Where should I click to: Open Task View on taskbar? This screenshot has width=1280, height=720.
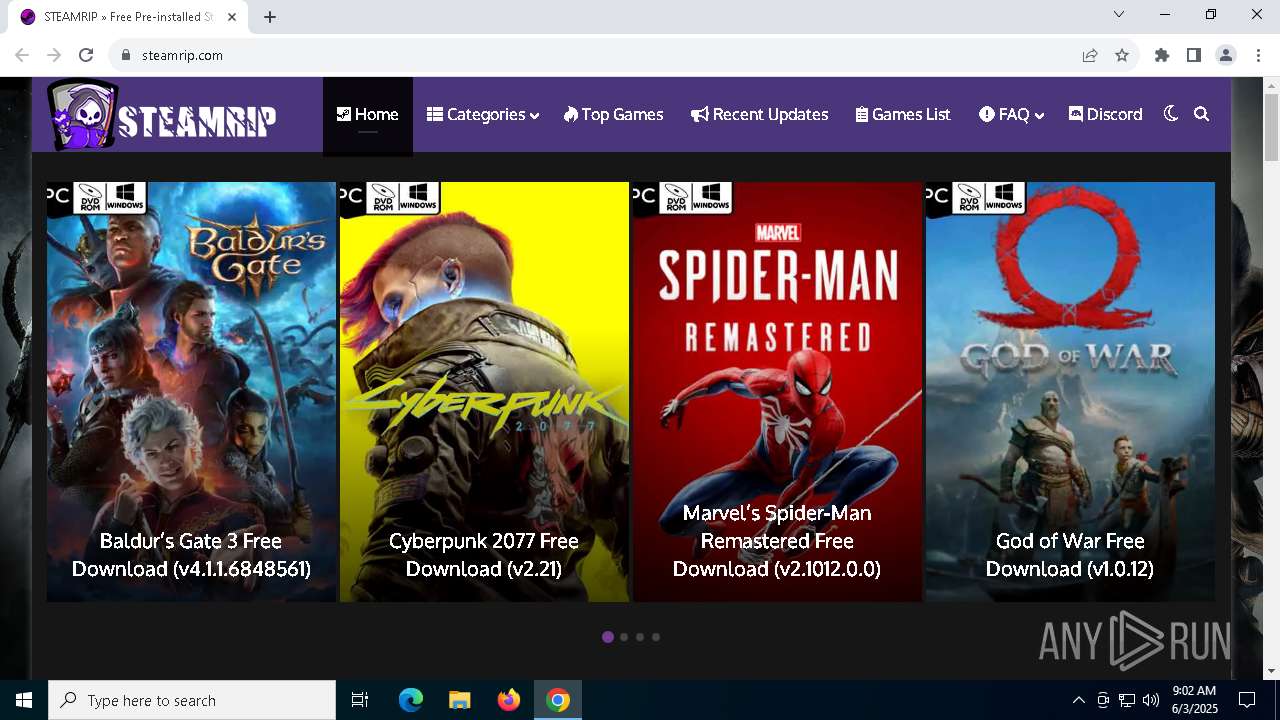[x=360, y=700]
